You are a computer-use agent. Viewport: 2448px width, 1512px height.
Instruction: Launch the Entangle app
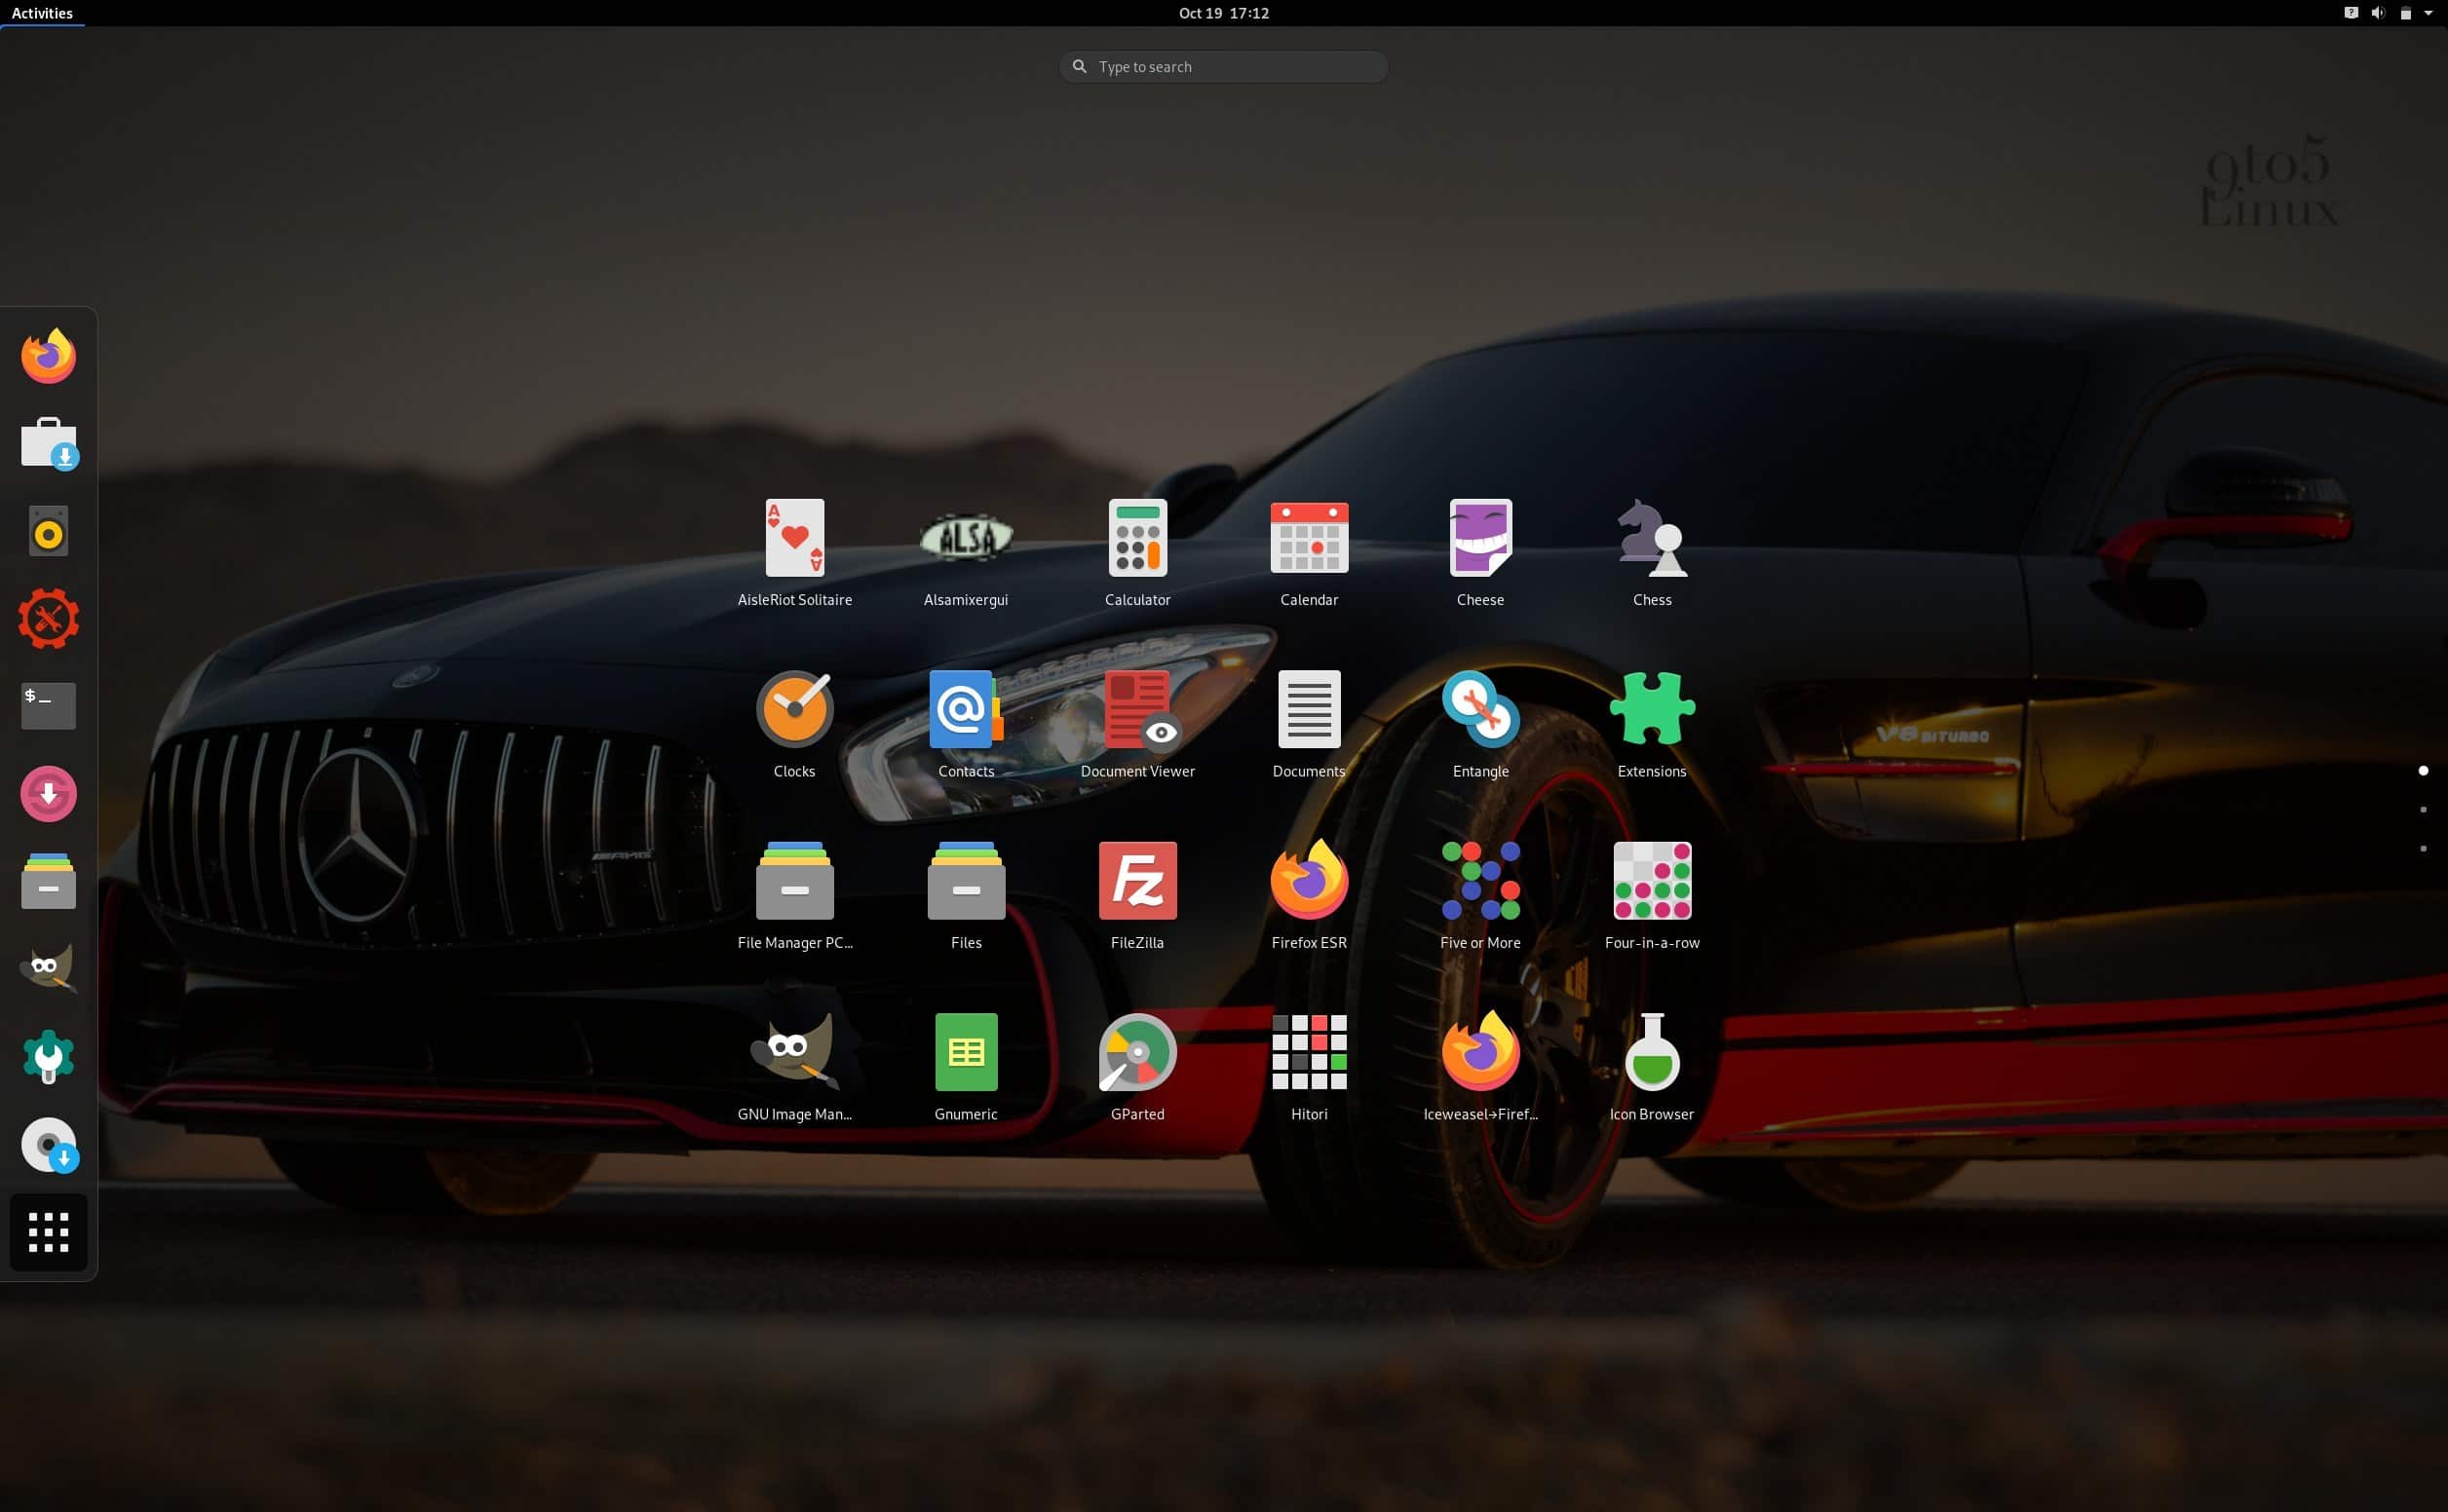pos(1481,724)
